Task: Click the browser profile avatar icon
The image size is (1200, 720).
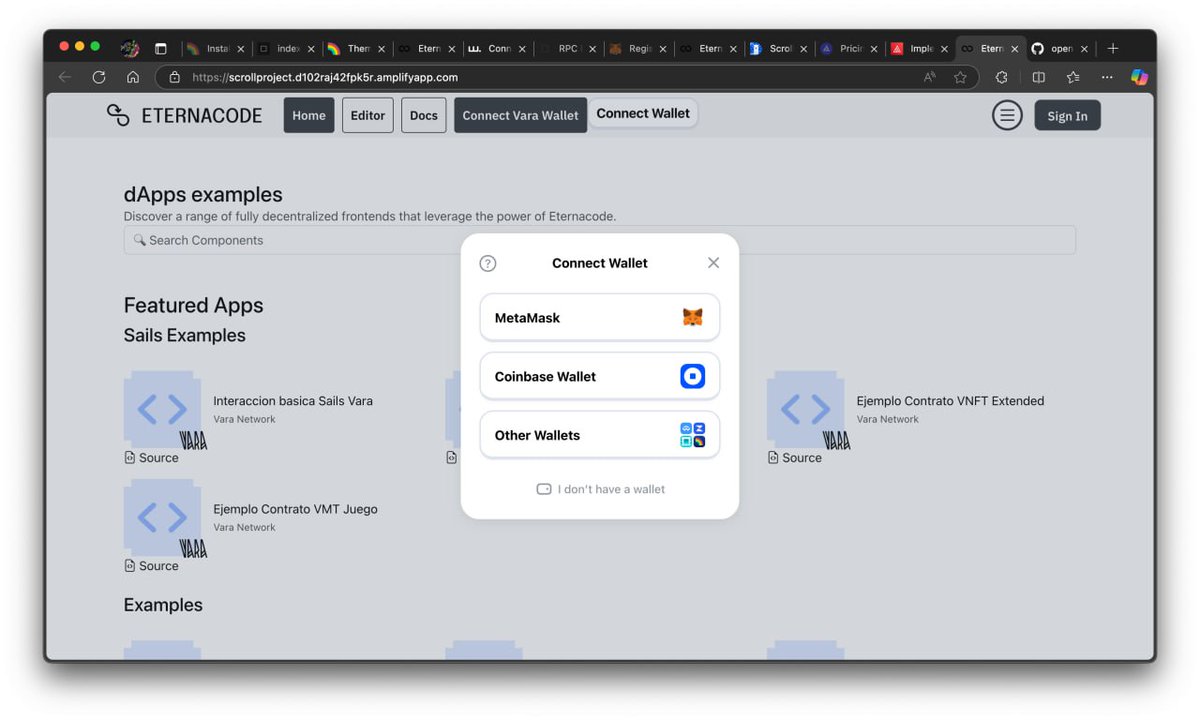Action: click(x=129, y=48)
